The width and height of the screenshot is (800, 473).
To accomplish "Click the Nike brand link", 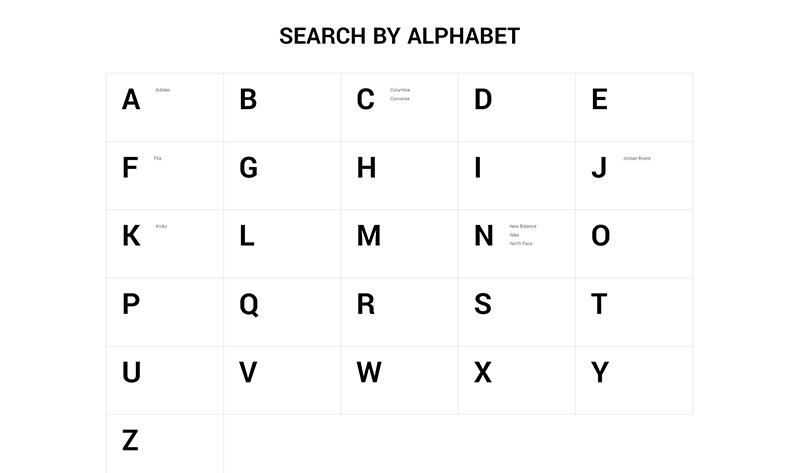I will tap(514, 235).
